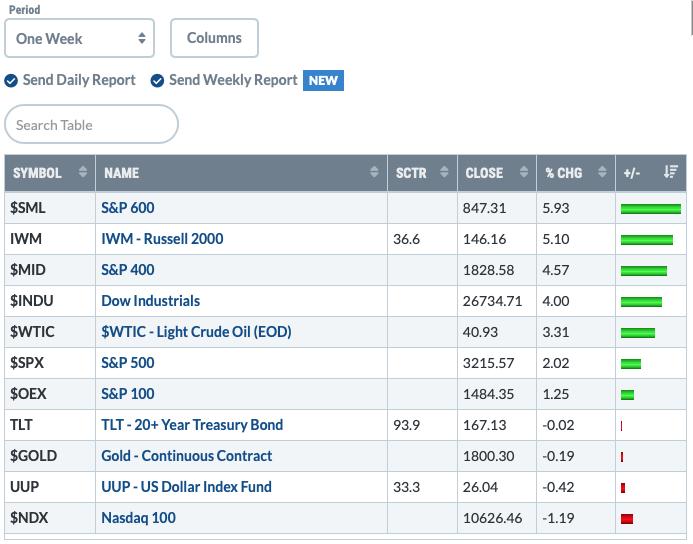Viewport: 693px width, 544px height.
Task: Open the IWM - Russell 2000 link
Action: pos(162,239)
